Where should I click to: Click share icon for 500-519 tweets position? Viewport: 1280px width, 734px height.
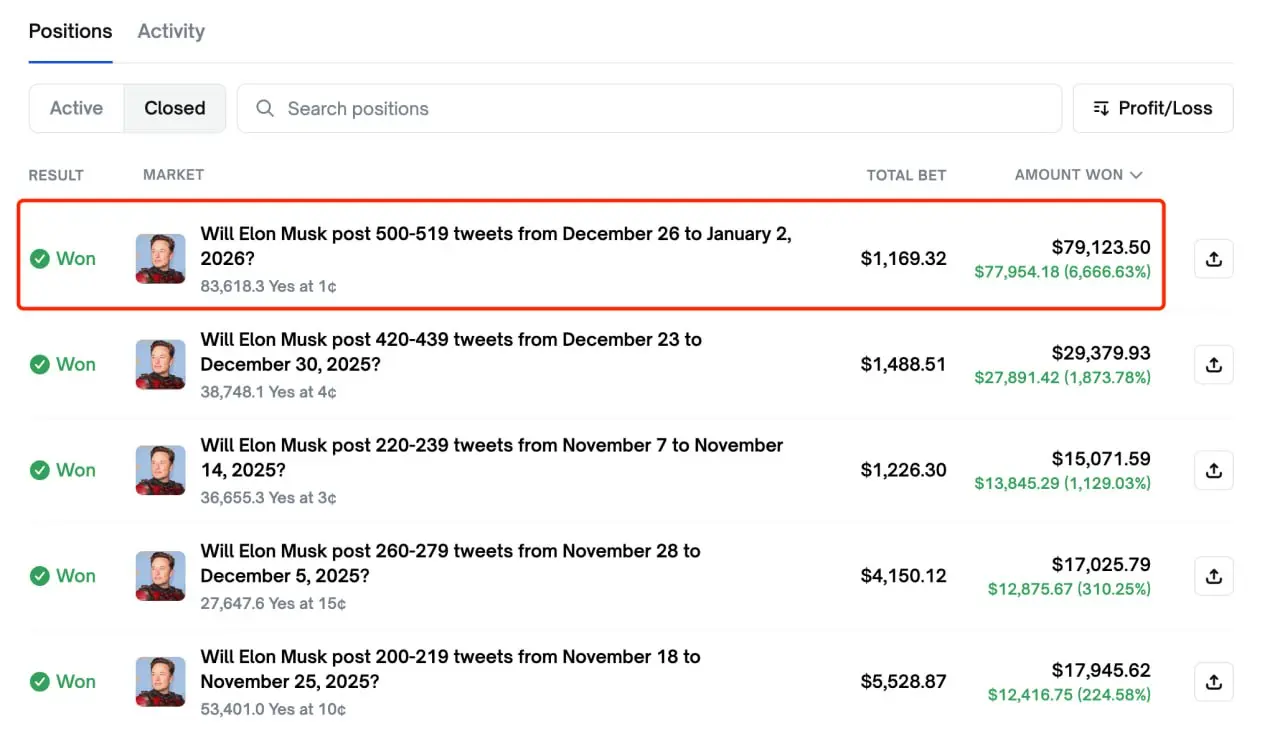(1213, 259)
